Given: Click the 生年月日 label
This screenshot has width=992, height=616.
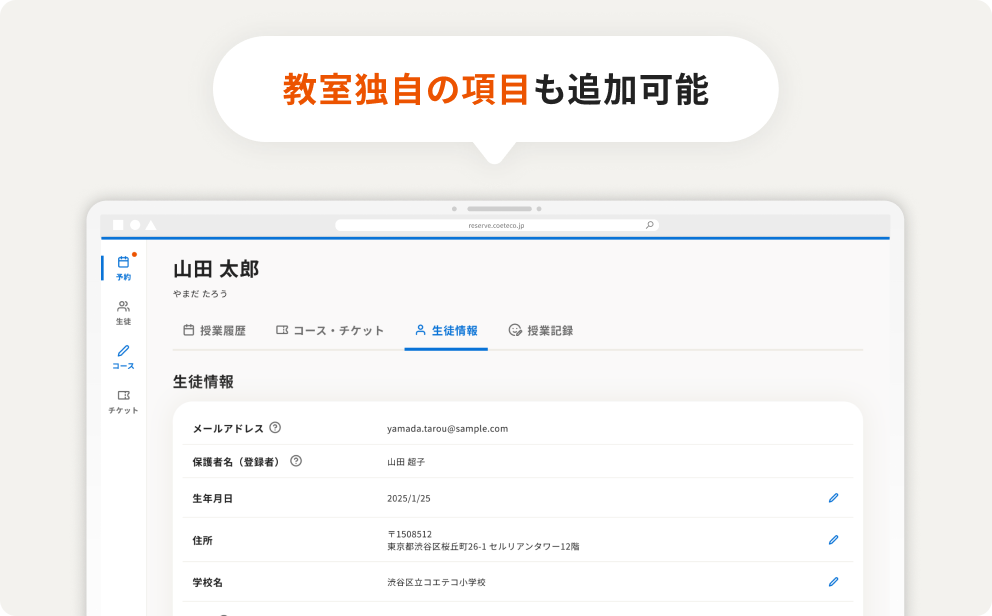Looking at the screenshot, I should coord(213,498).
